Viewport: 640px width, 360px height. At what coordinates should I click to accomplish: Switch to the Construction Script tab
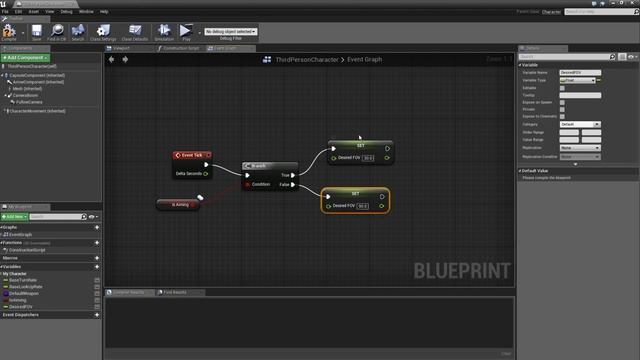[x=181, y=48]
